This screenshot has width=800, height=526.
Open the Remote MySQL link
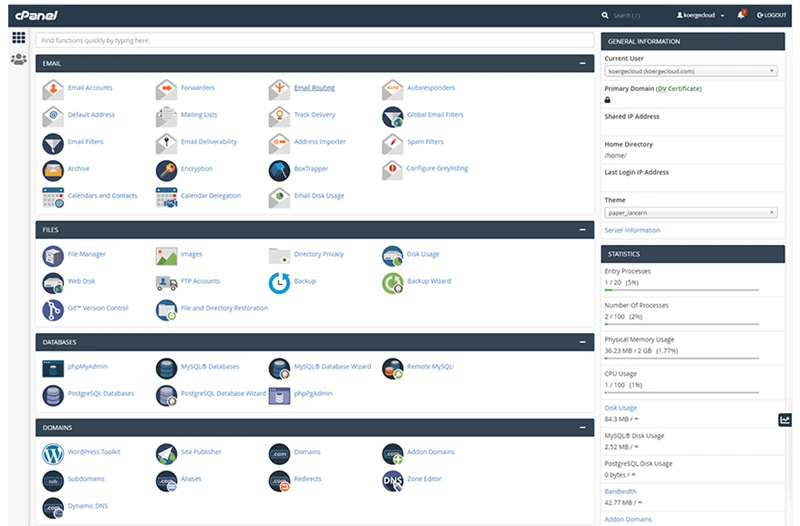430,366
